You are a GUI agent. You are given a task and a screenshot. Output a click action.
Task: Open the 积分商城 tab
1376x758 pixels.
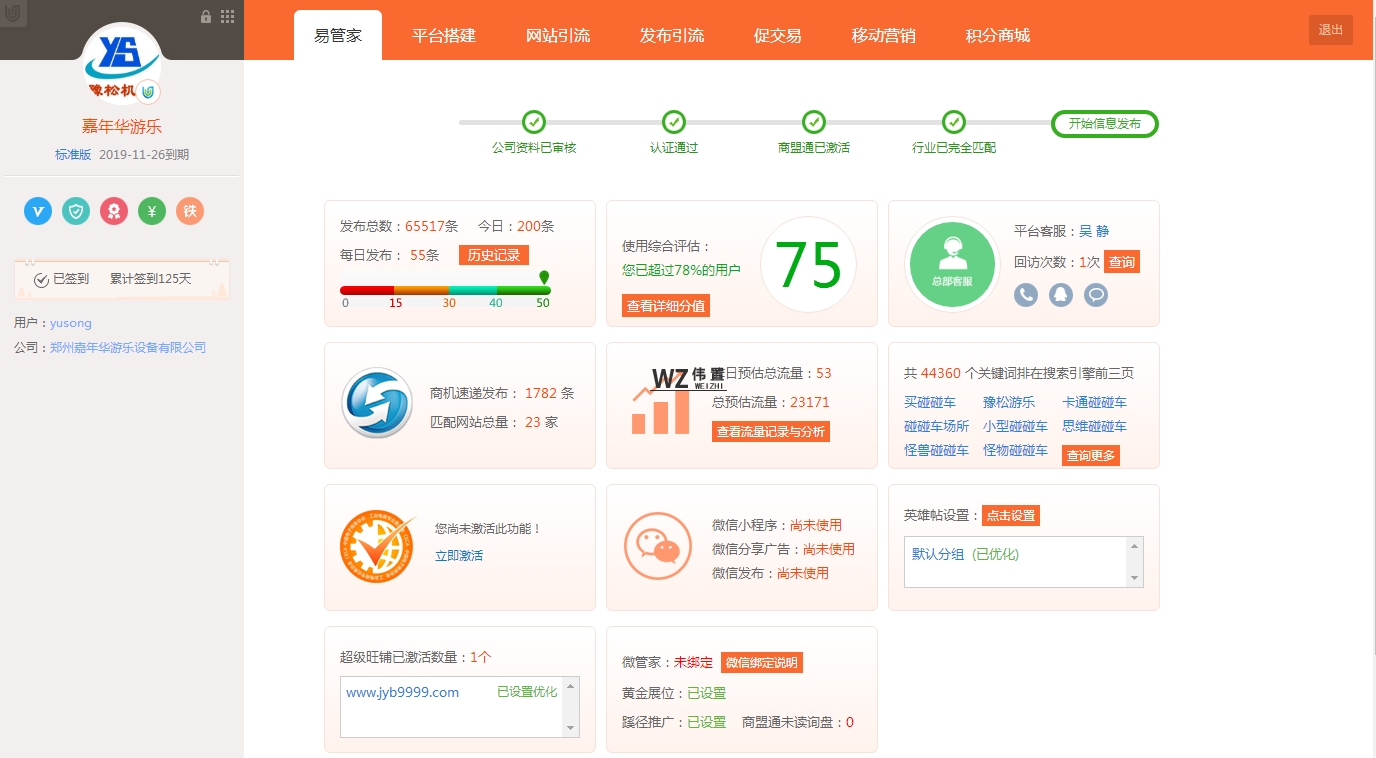tap(997, 36)
